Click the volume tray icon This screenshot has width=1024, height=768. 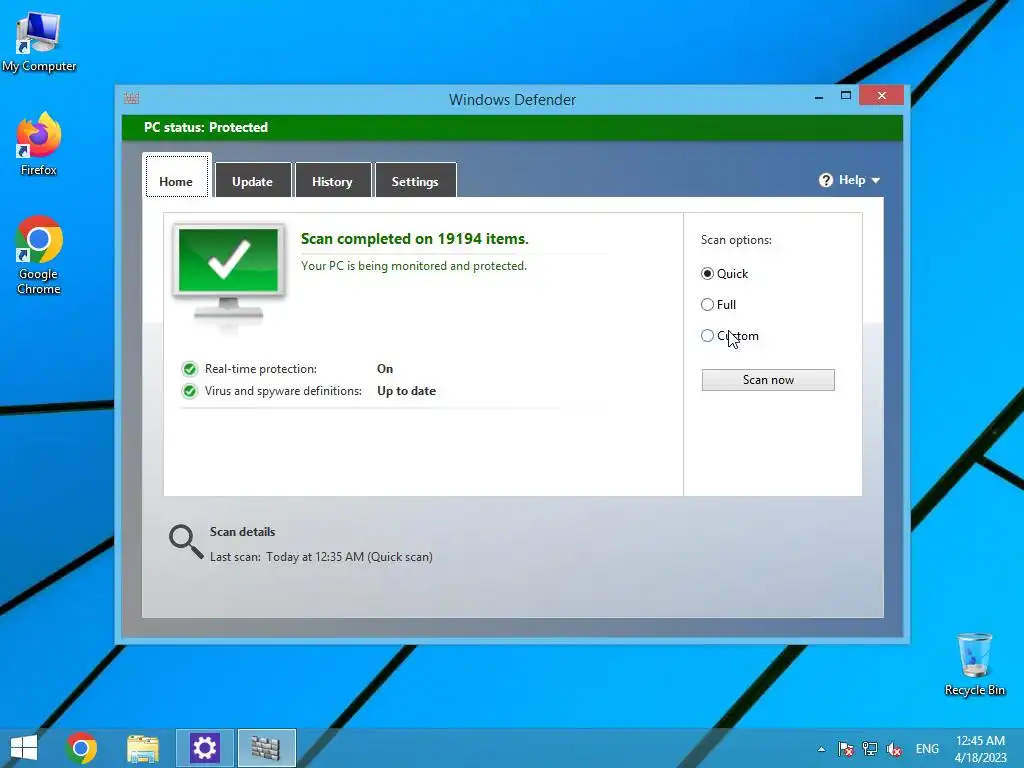894,749
